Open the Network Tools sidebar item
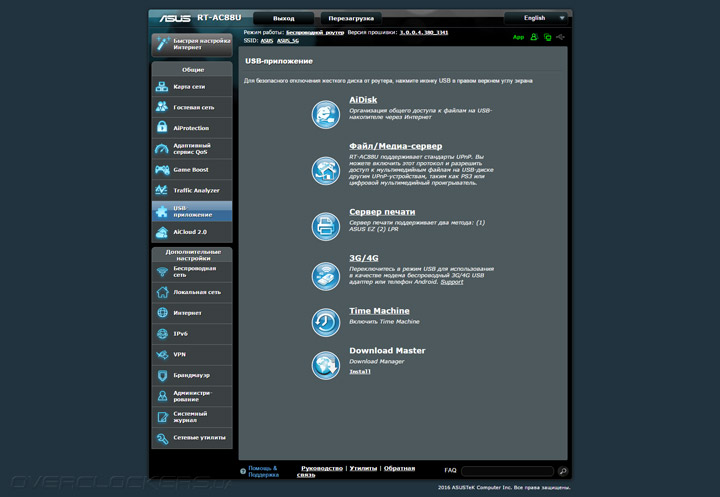The image size is (720, 497). click(192, 437)
